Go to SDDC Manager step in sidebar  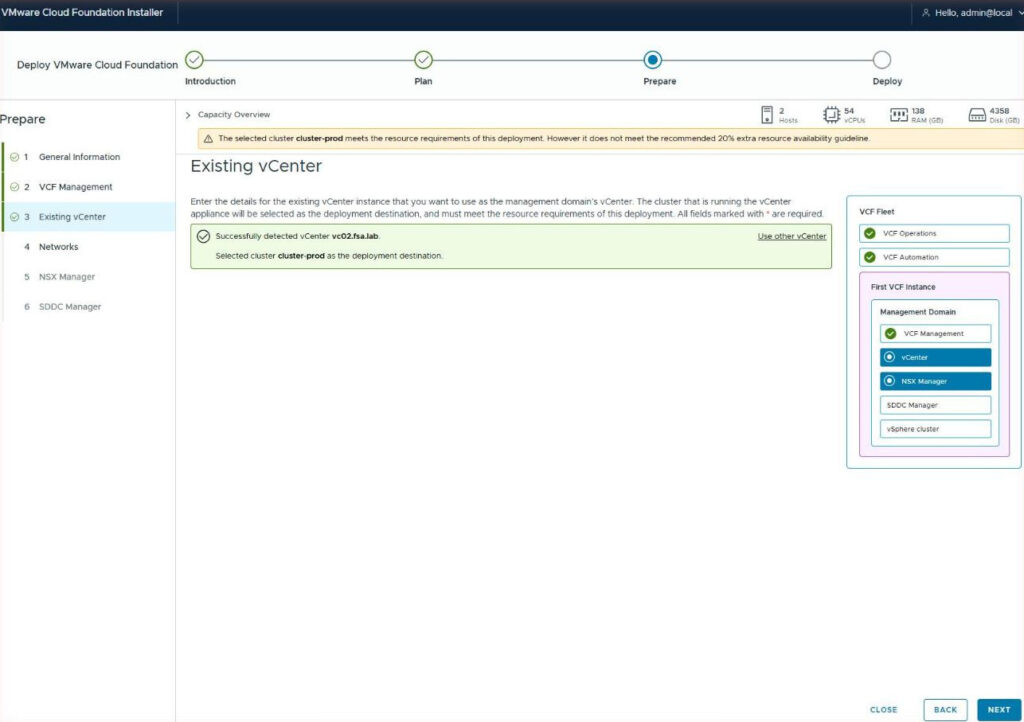88,307
